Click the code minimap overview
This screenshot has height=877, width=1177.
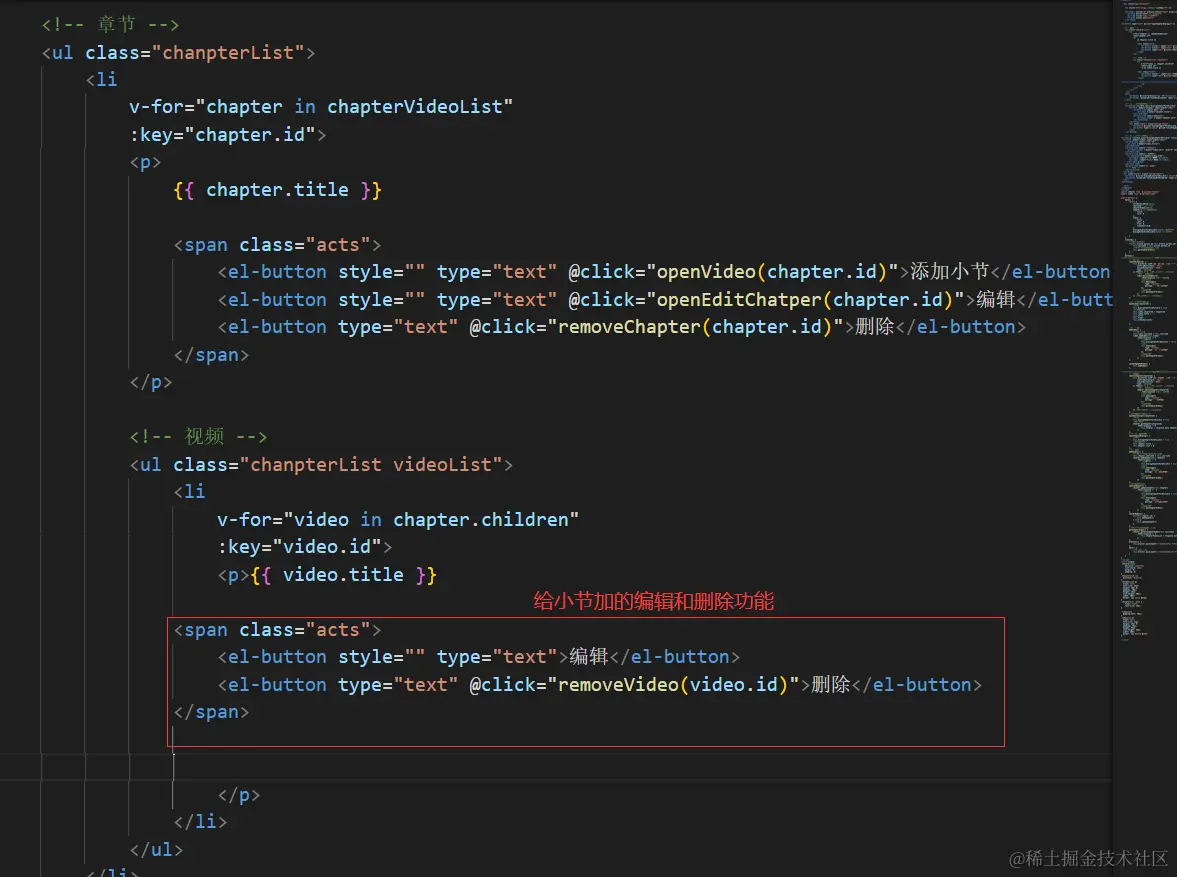tap(1147, 323)
